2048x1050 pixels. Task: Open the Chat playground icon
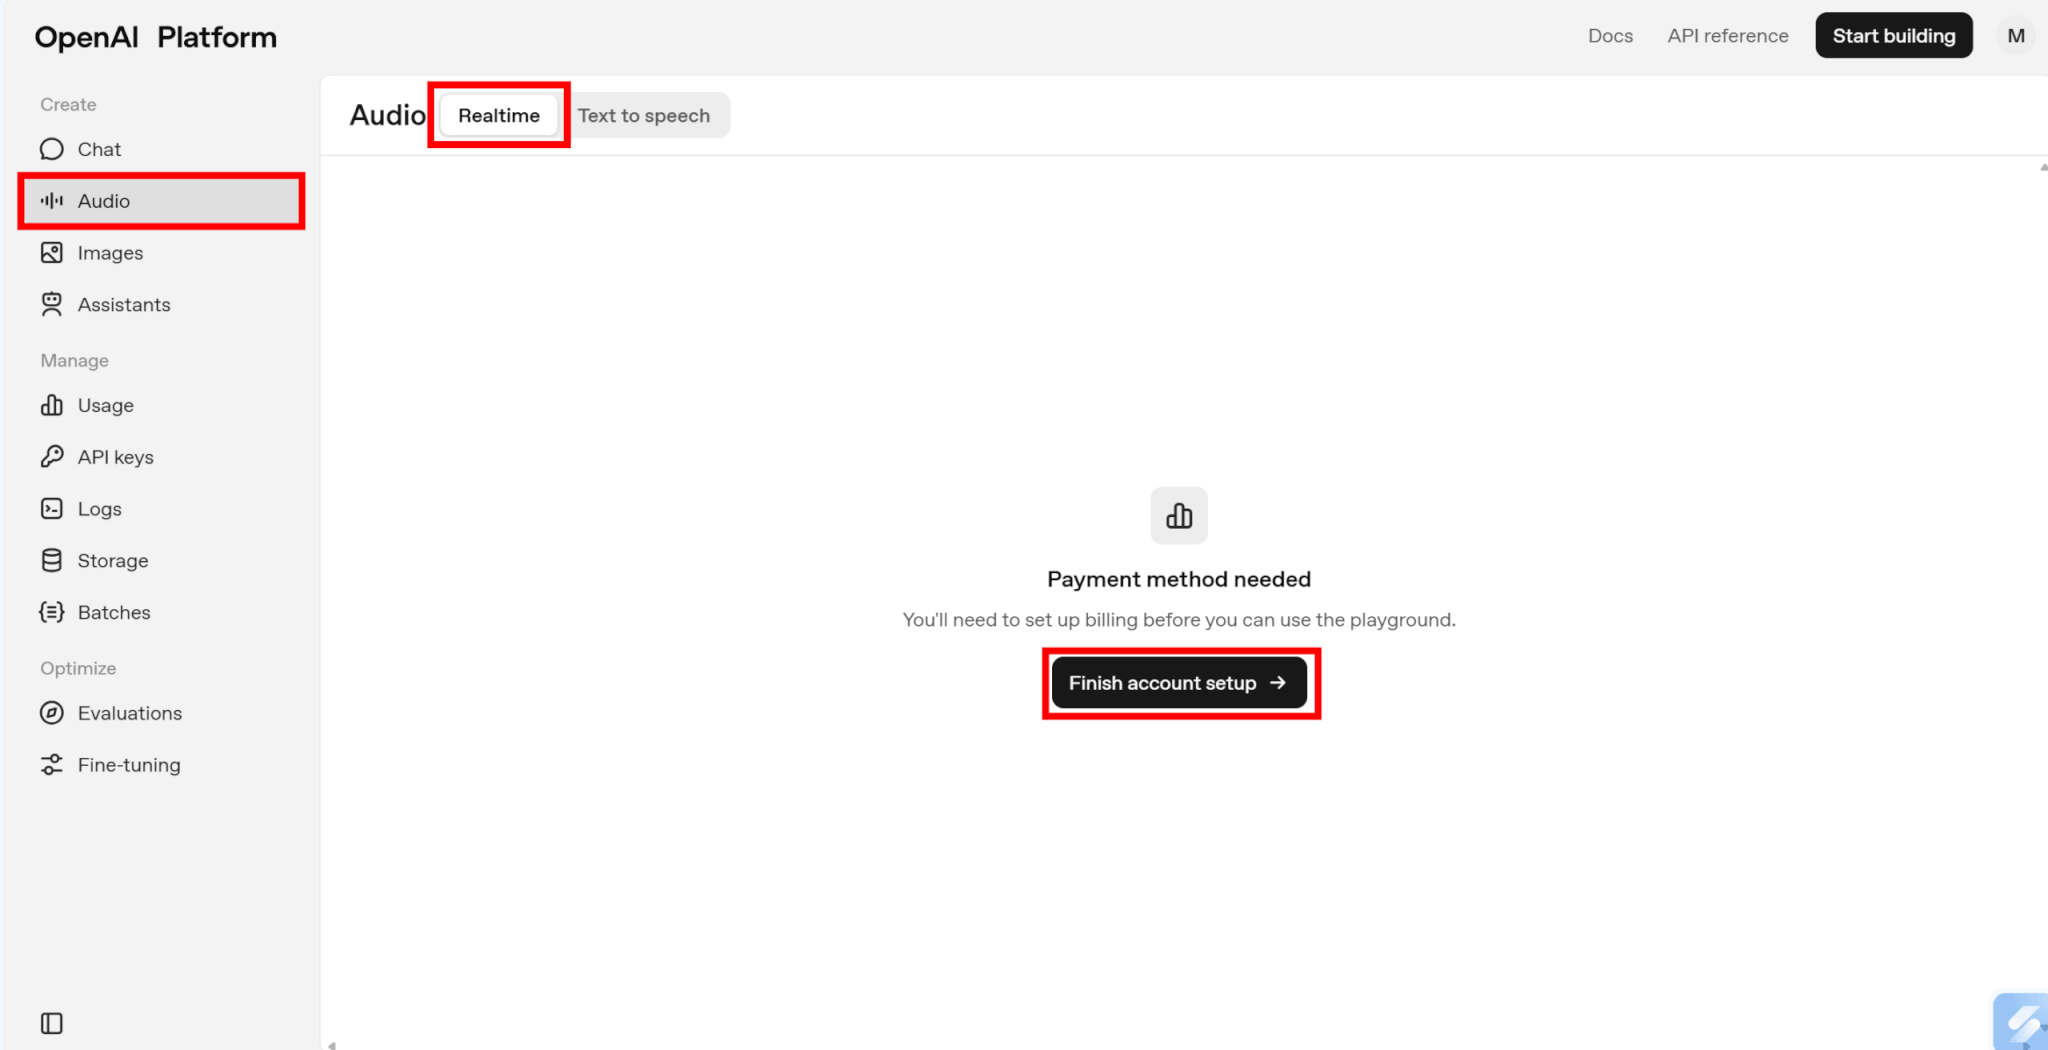tap(51, 149)
